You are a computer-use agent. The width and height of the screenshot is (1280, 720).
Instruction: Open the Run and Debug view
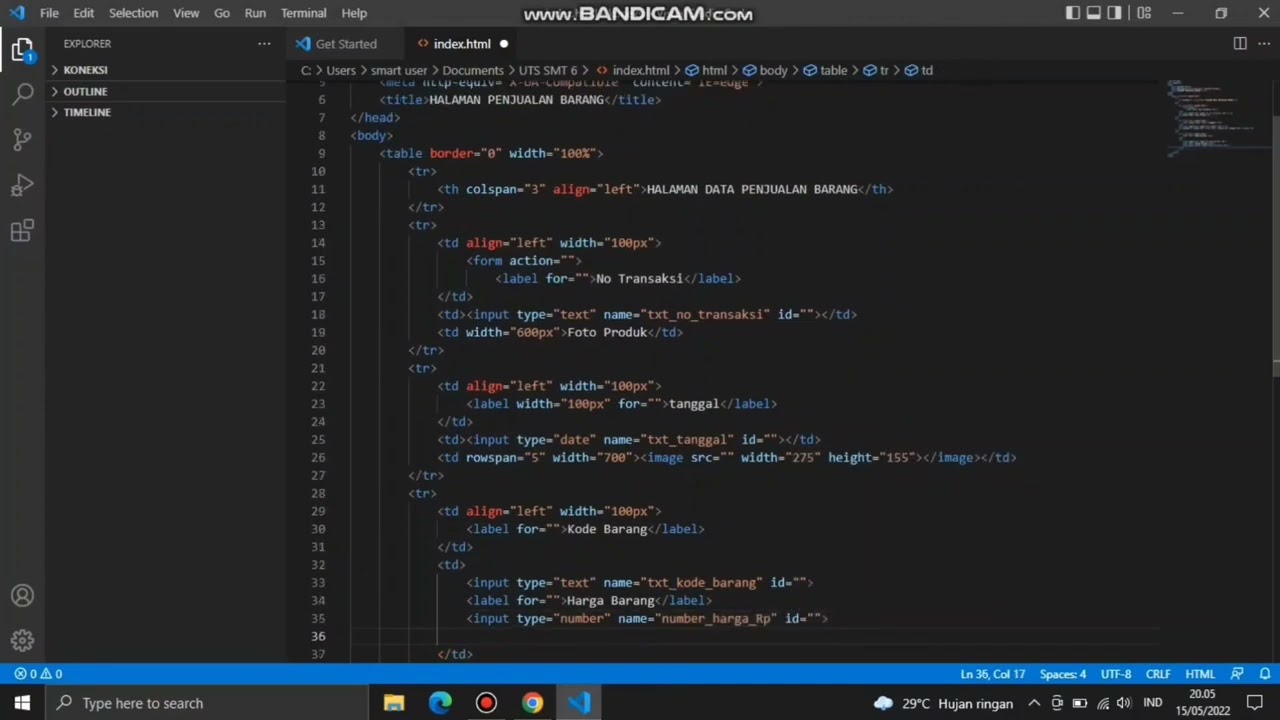tap(22, 186)
